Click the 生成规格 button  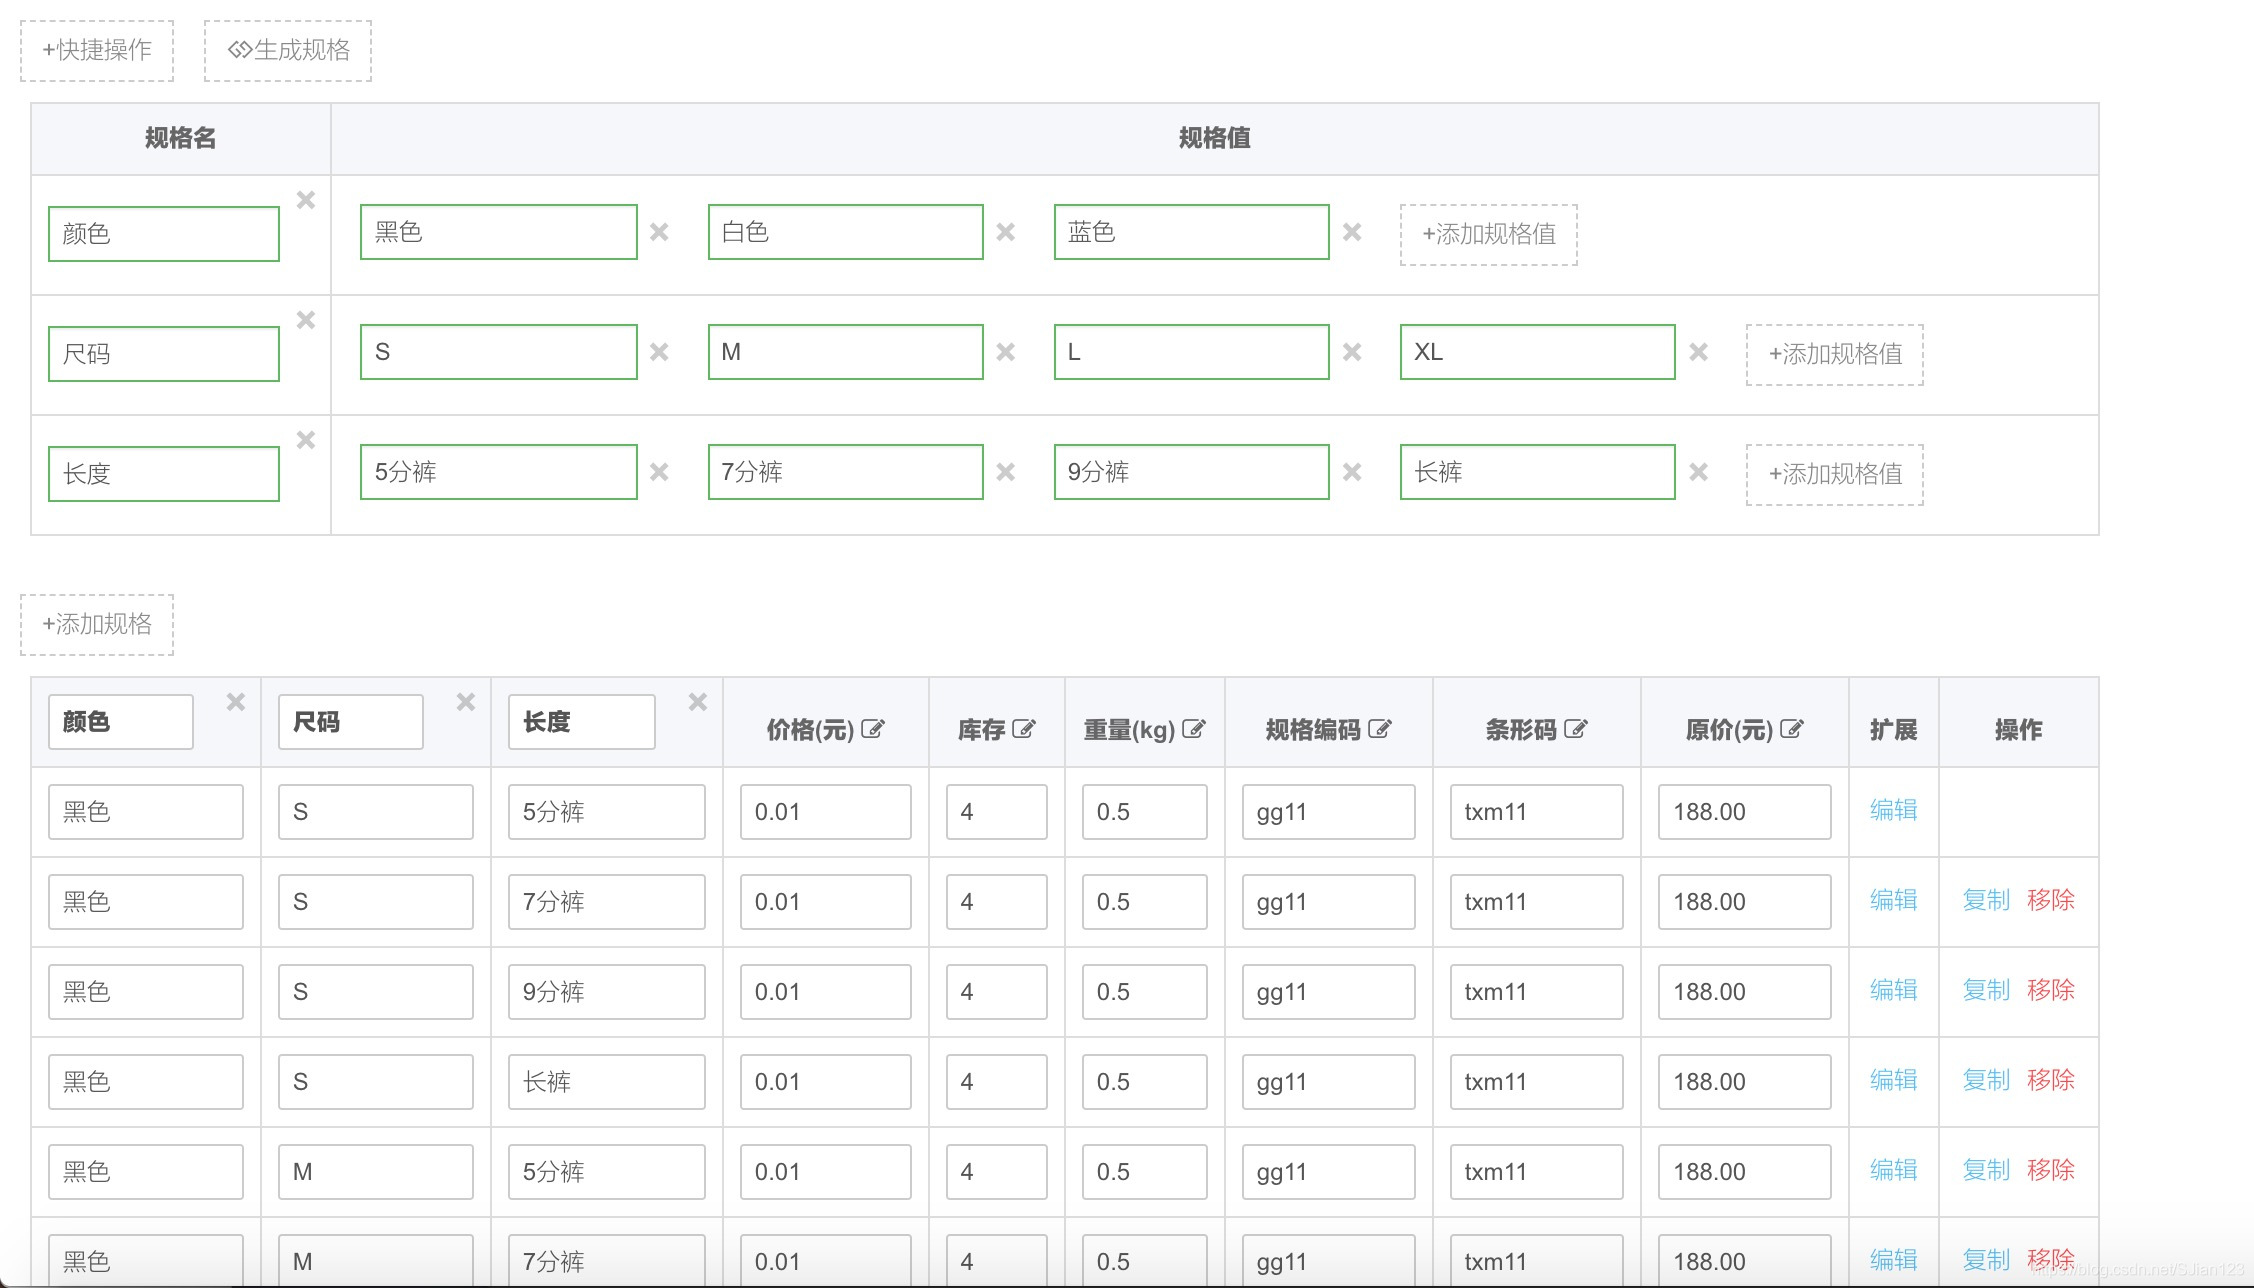[x=288, y=50]
